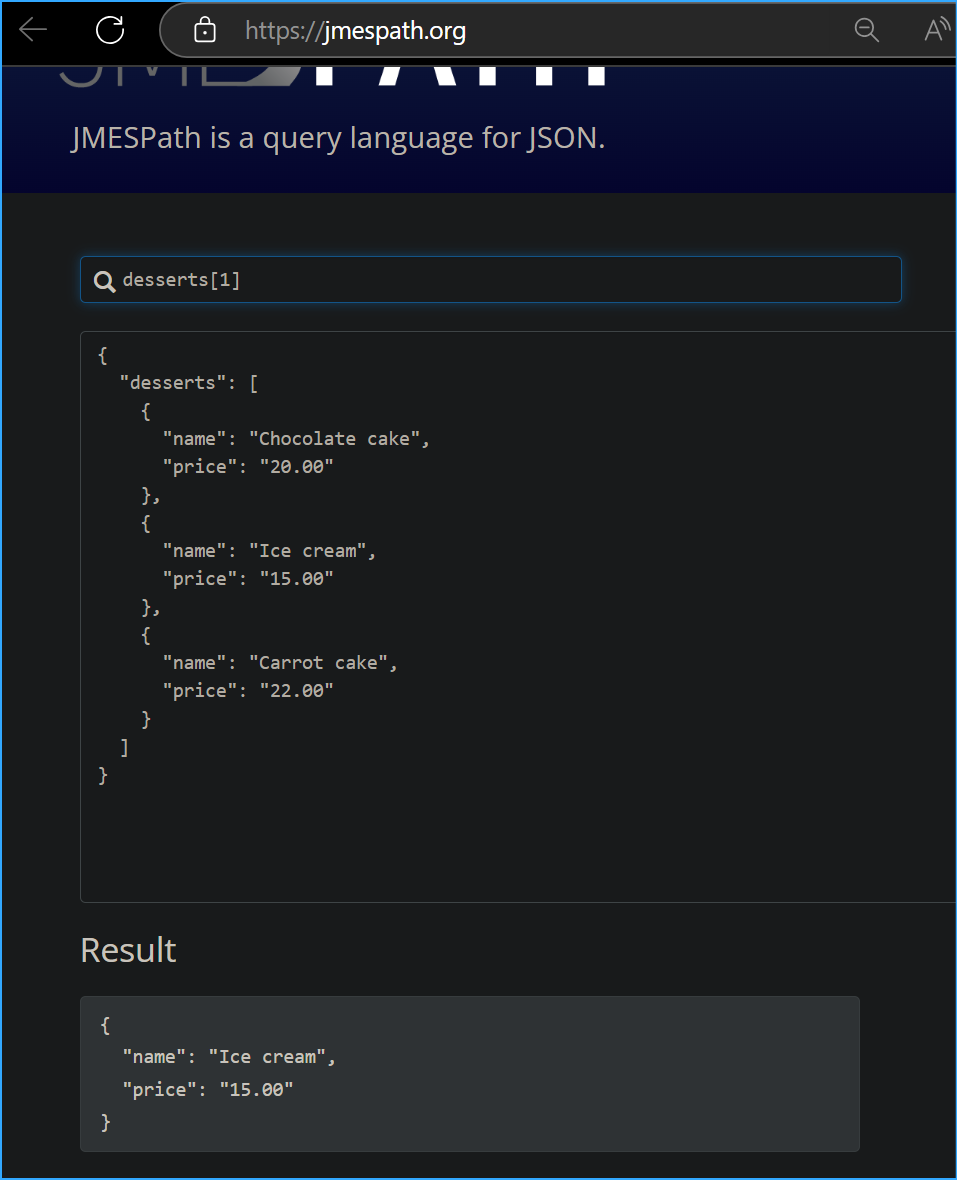Click the read aloud icon

point(936,31)
